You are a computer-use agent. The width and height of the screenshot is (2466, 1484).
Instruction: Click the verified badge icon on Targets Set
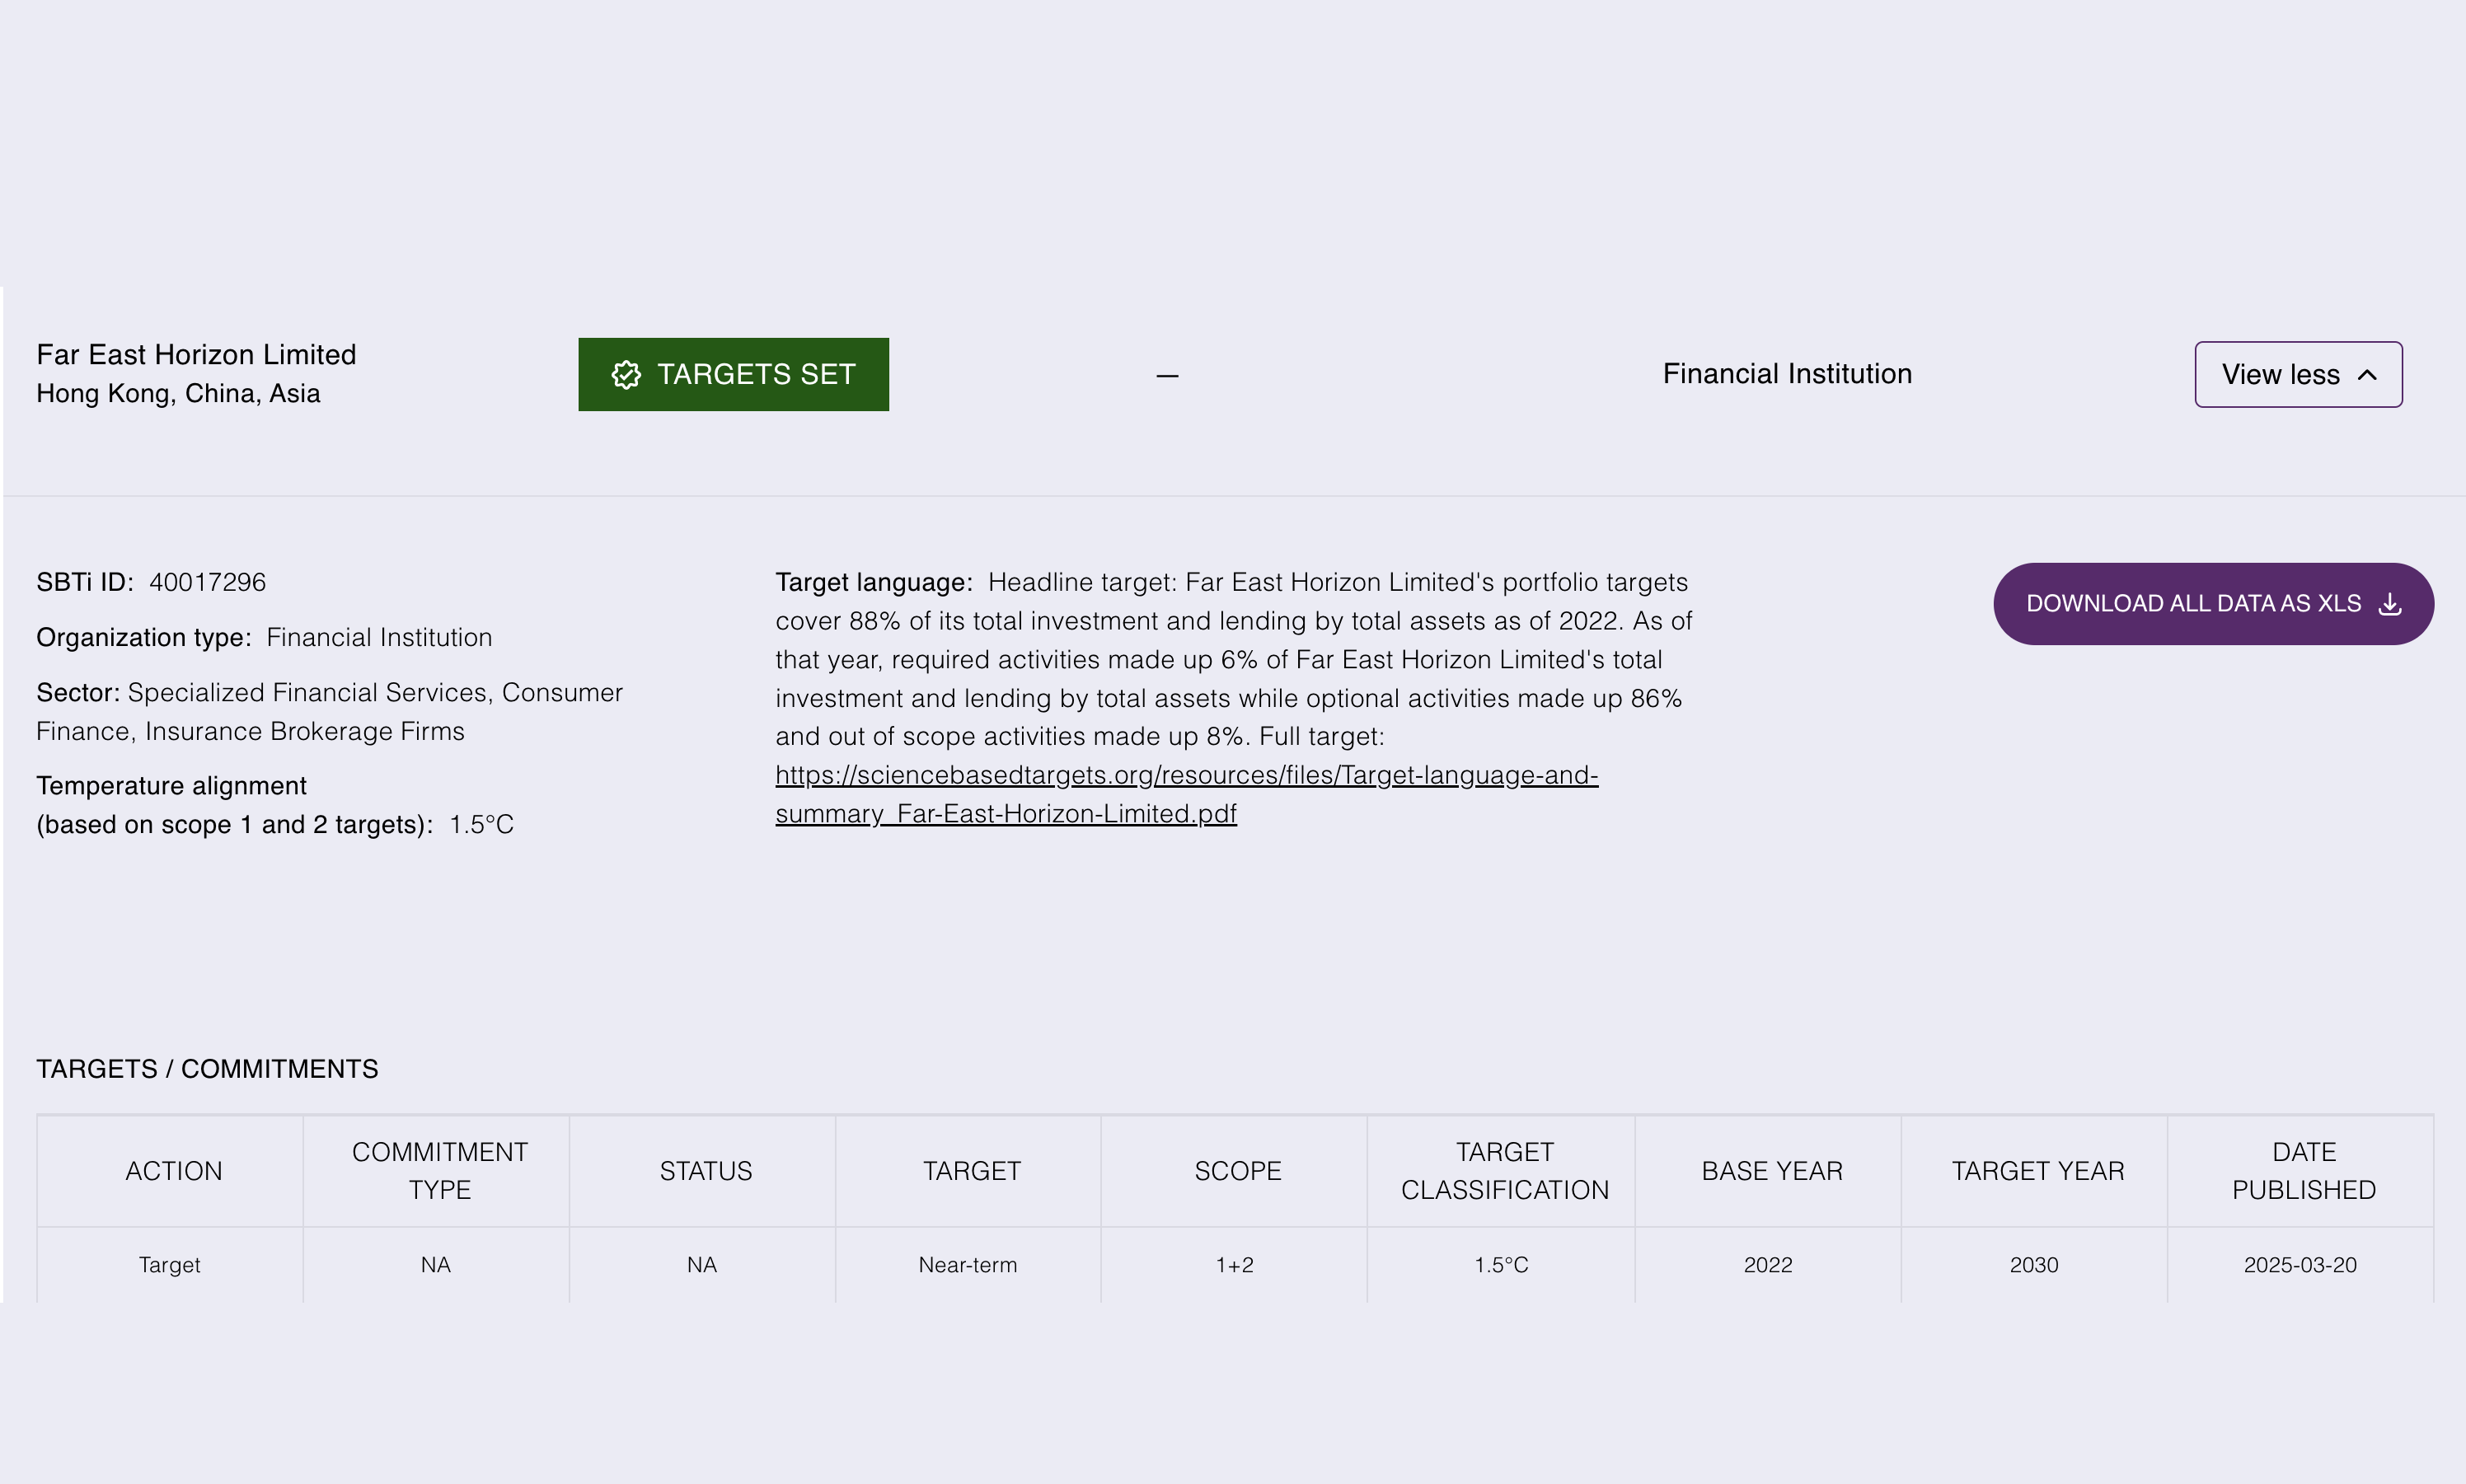[626, 375]
